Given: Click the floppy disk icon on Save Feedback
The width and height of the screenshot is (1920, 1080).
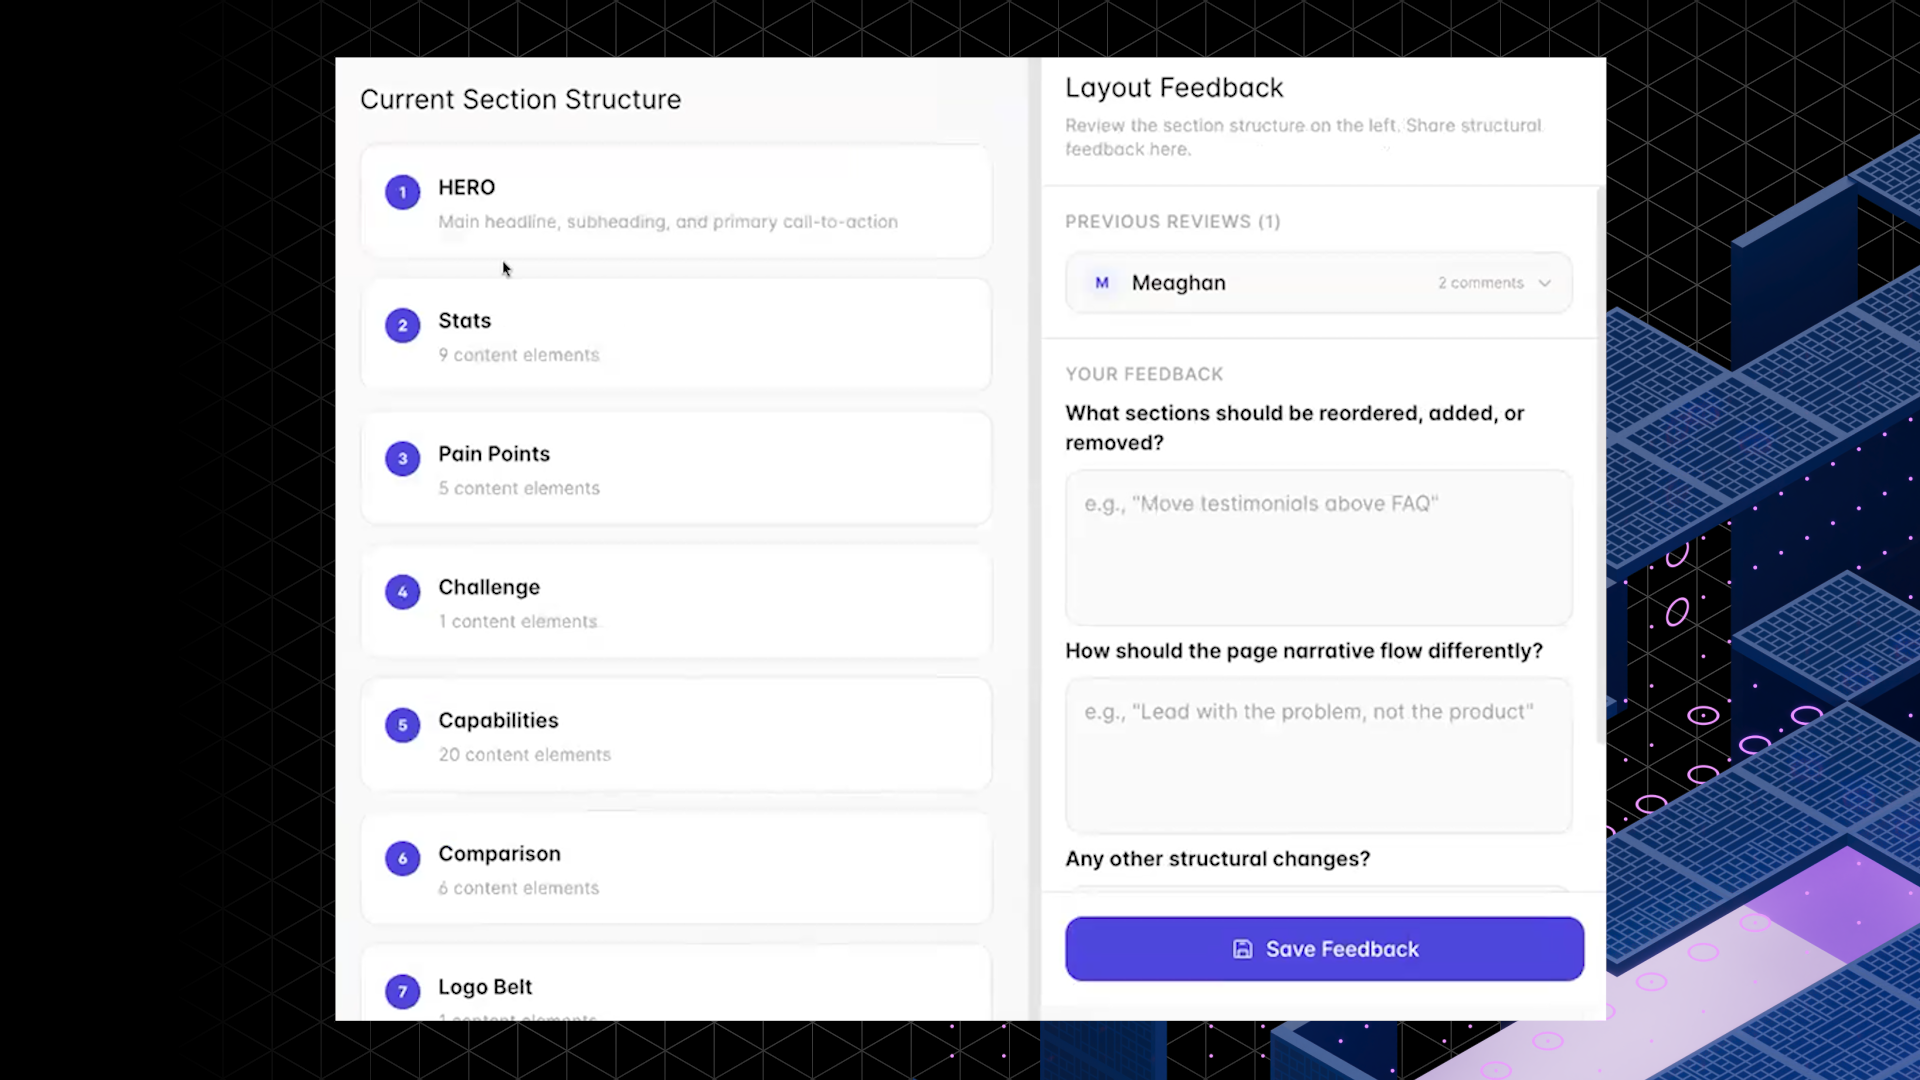Looking at the screenshot, I should (x=1242, y=949).
